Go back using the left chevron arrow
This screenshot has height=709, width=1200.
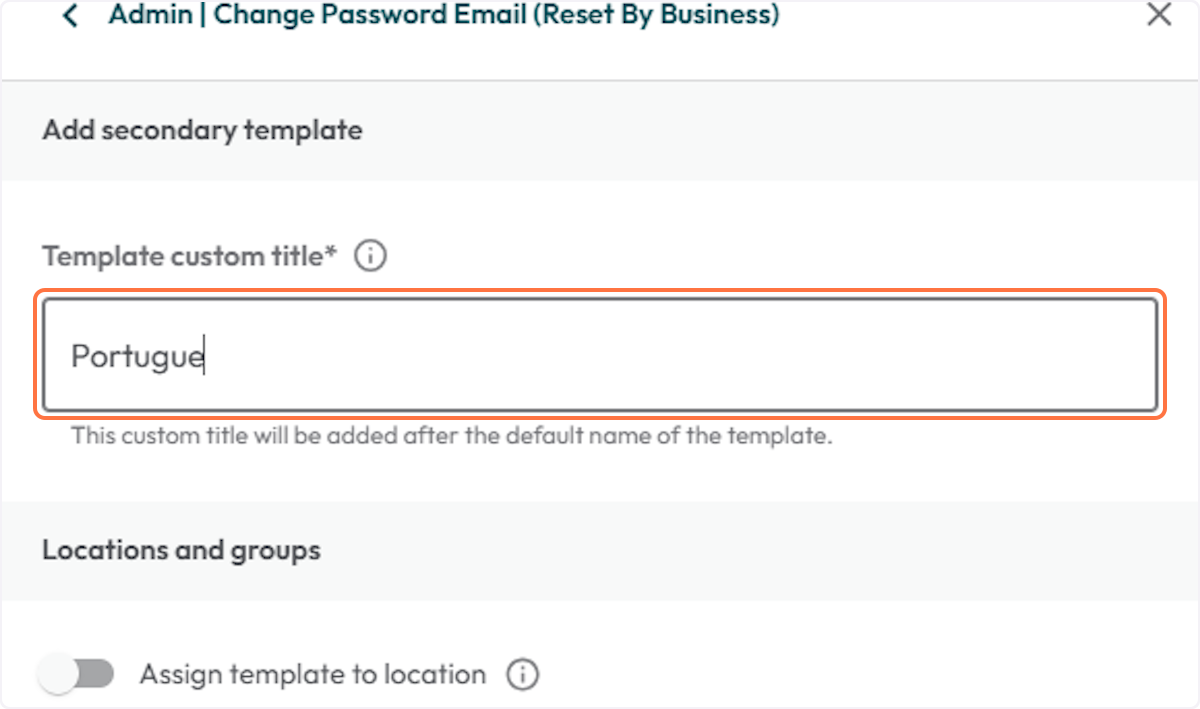(70, 16)
